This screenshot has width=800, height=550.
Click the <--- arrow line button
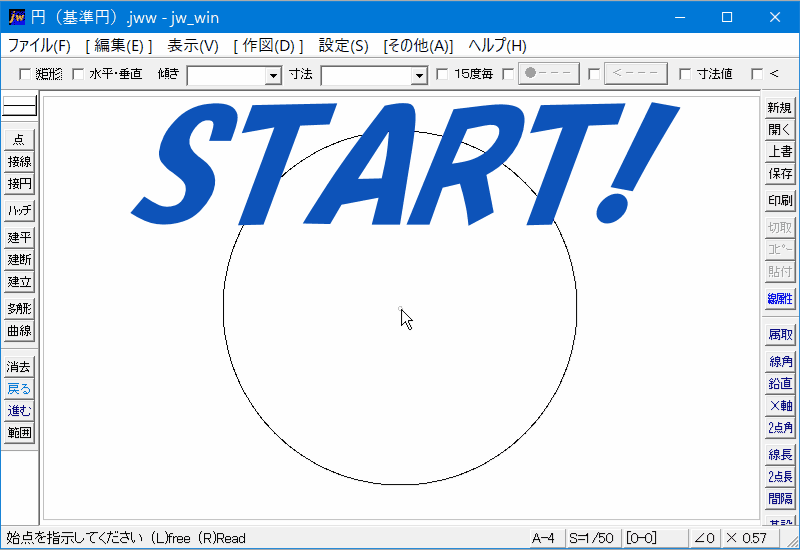click(636, 73)
